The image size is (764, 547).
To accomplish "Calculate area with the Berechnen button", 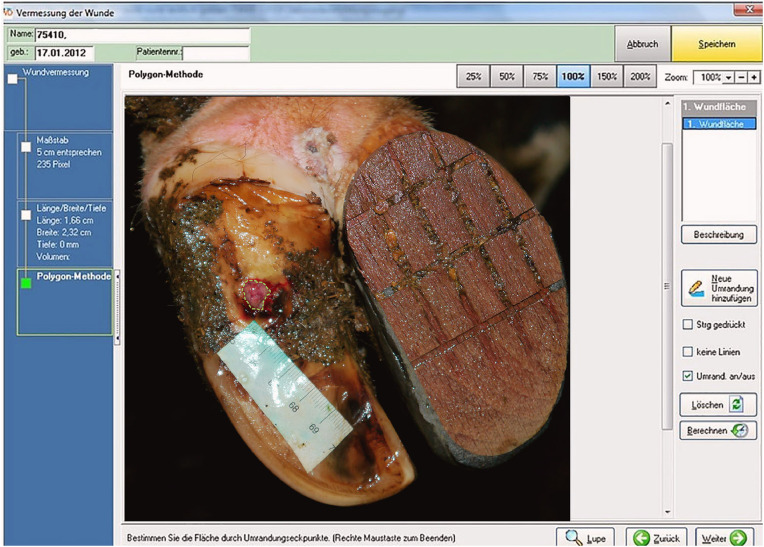I will 718,431.
